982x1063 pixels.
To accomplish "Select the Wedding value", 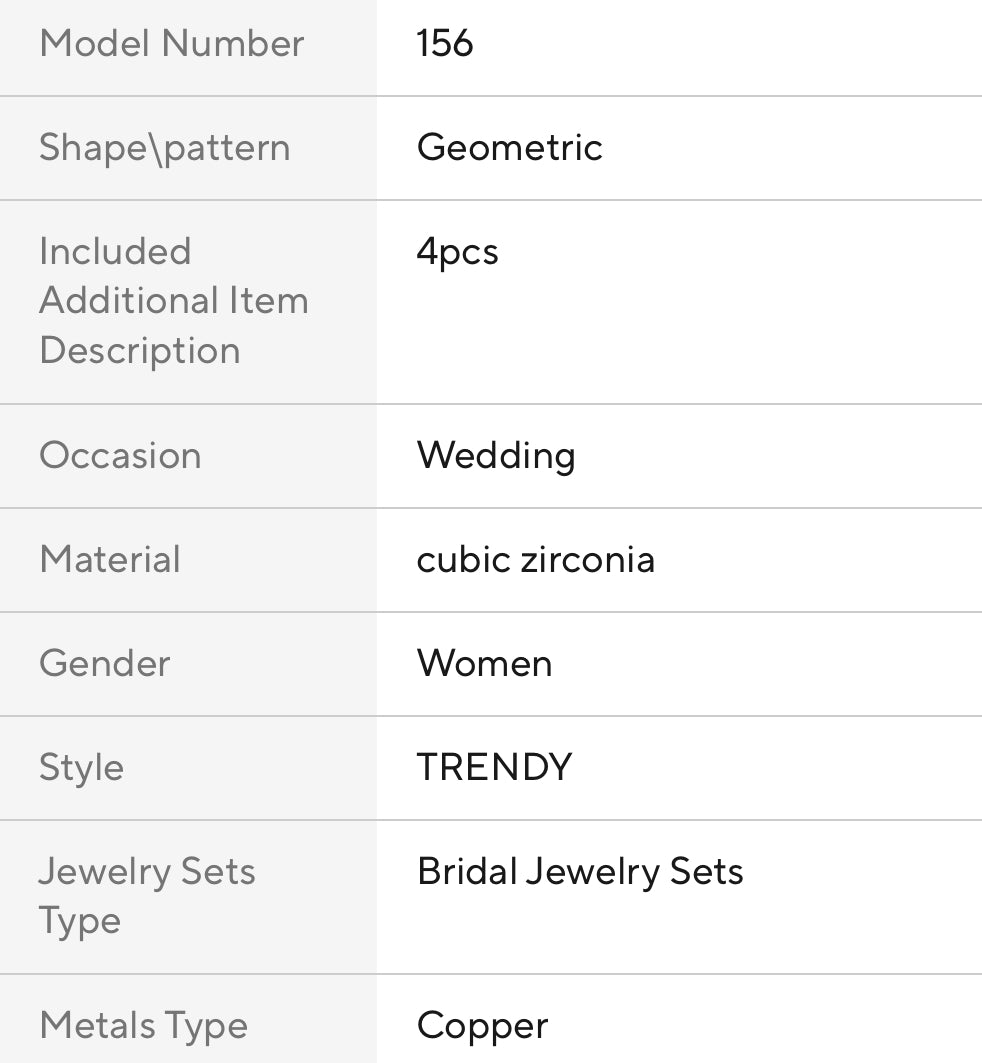I will point(496,456).
